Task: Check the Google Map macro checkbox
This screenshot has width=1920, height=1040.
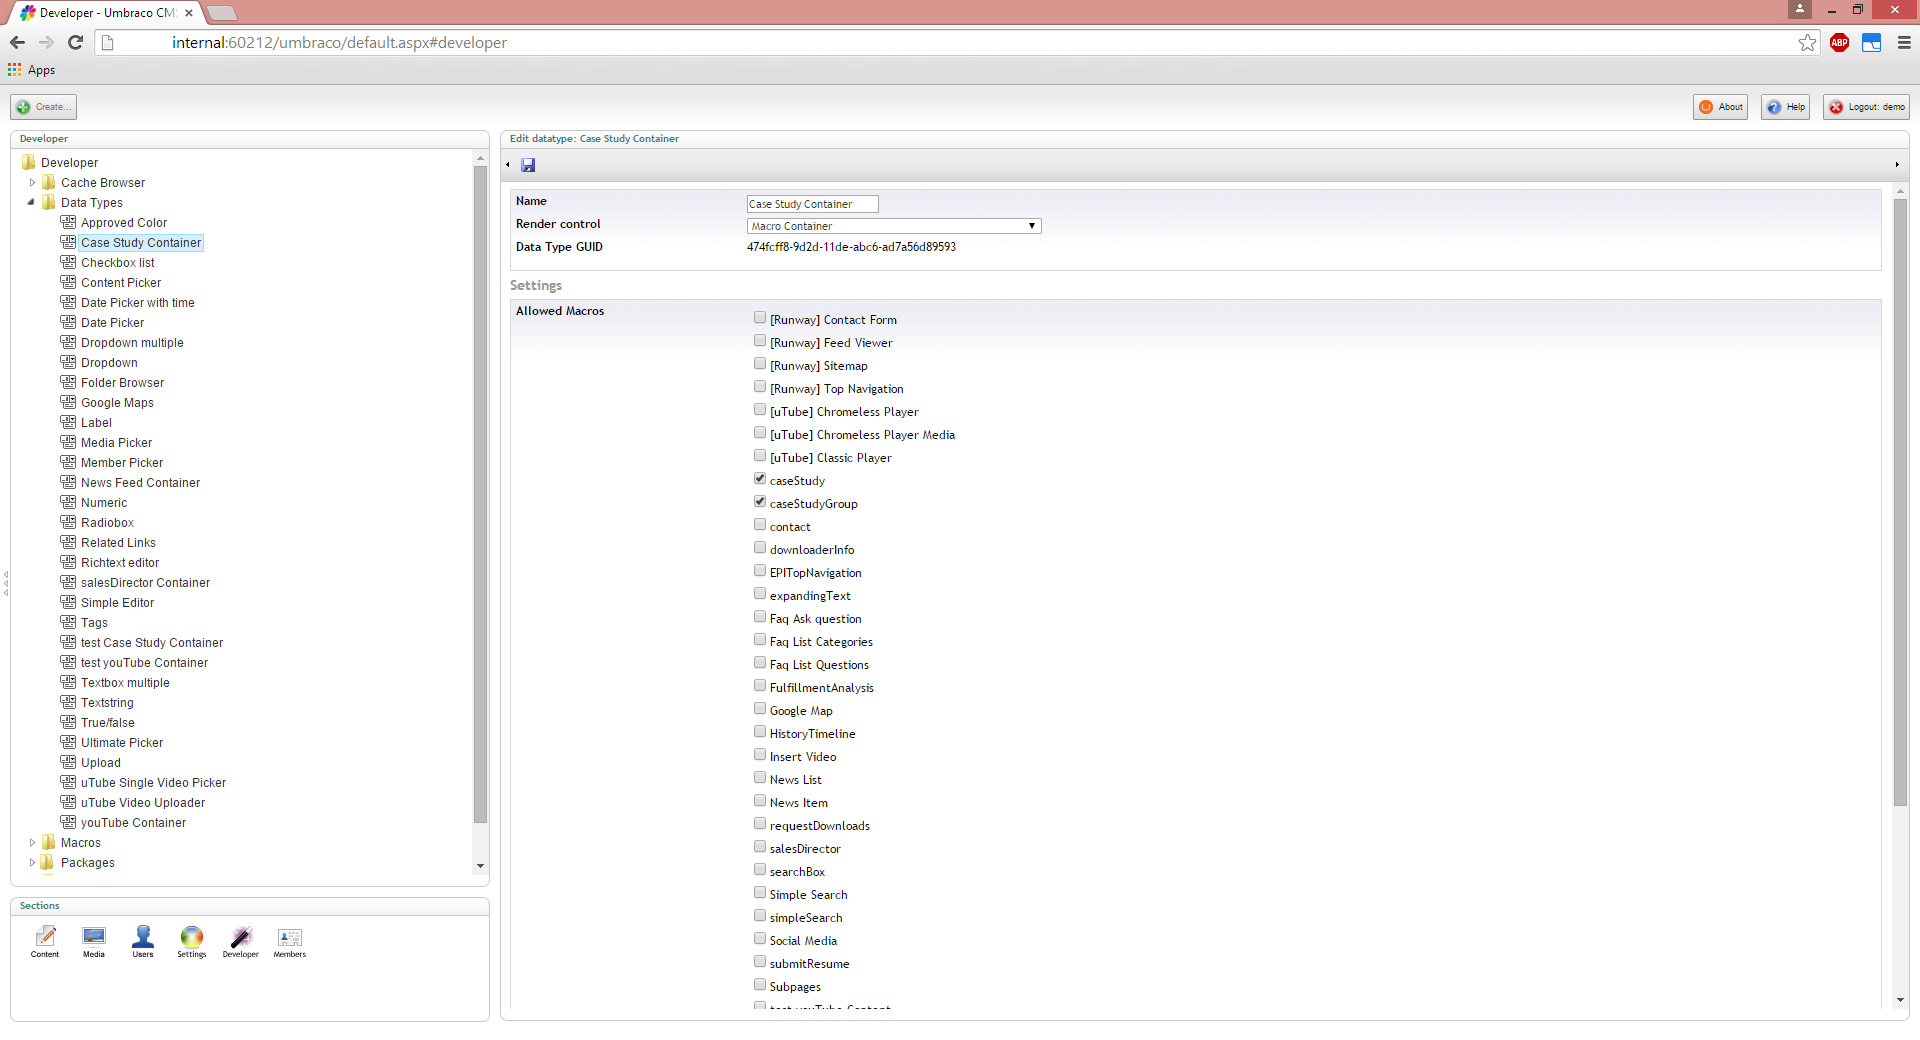Action: 760,709
